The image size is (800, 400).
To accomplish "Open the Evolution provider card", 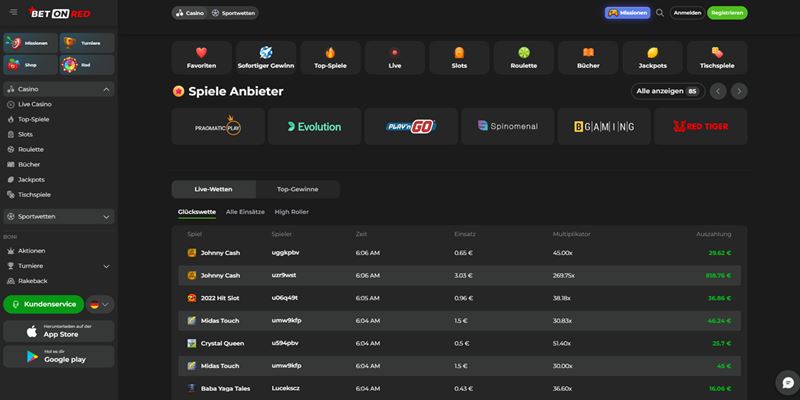I will [x=315, y=127].
